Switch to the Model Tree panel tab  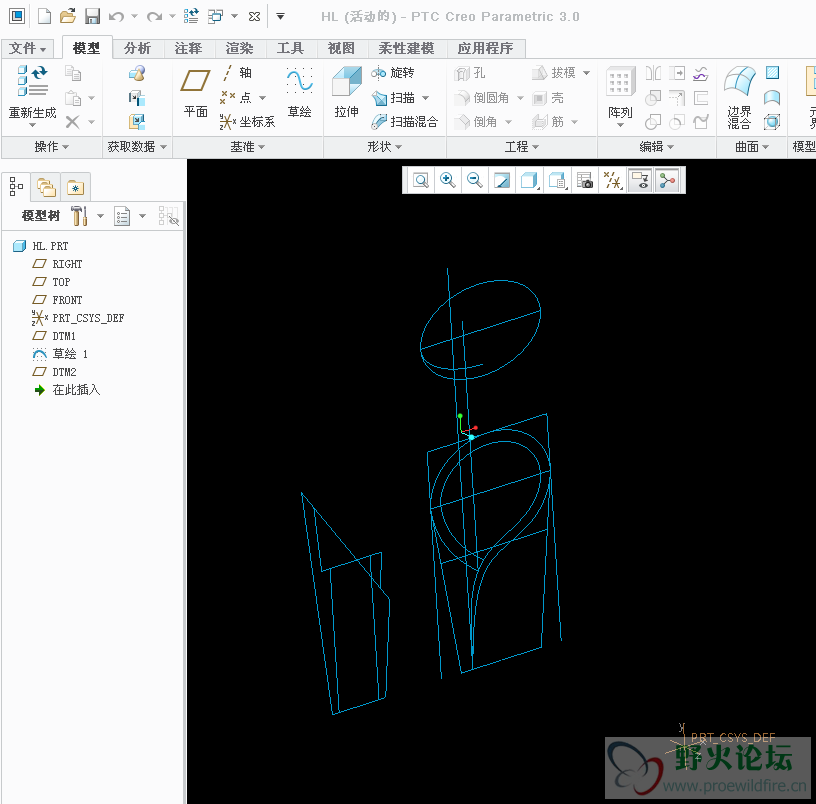click(x=16, y=186)
